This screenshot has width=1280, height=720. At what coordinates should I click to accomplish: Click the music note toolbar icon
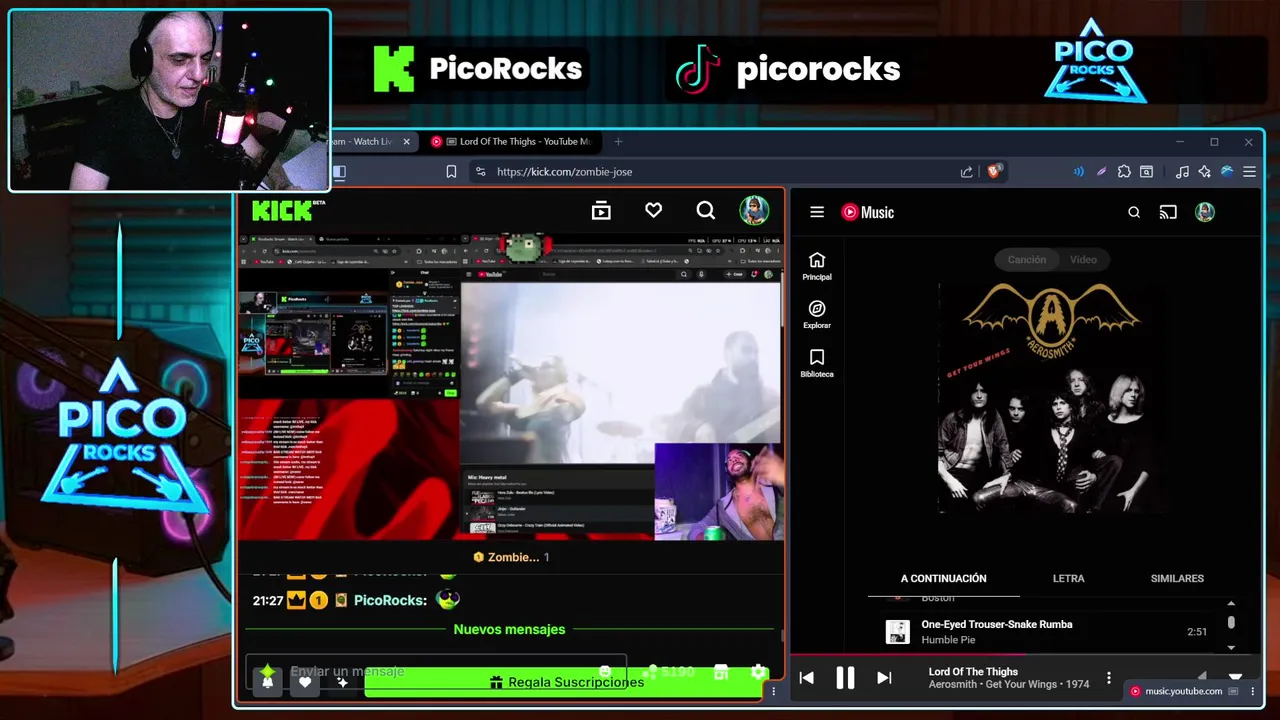[x=1182, y=172]
